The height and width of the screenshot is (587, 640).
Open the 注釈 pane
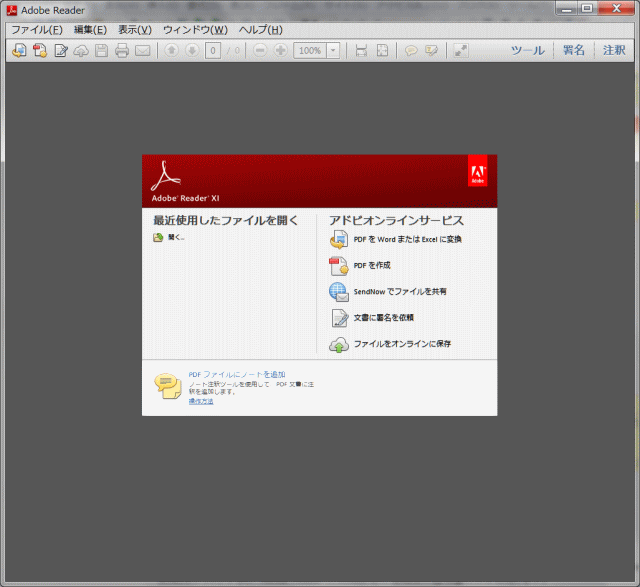[614, 50]
